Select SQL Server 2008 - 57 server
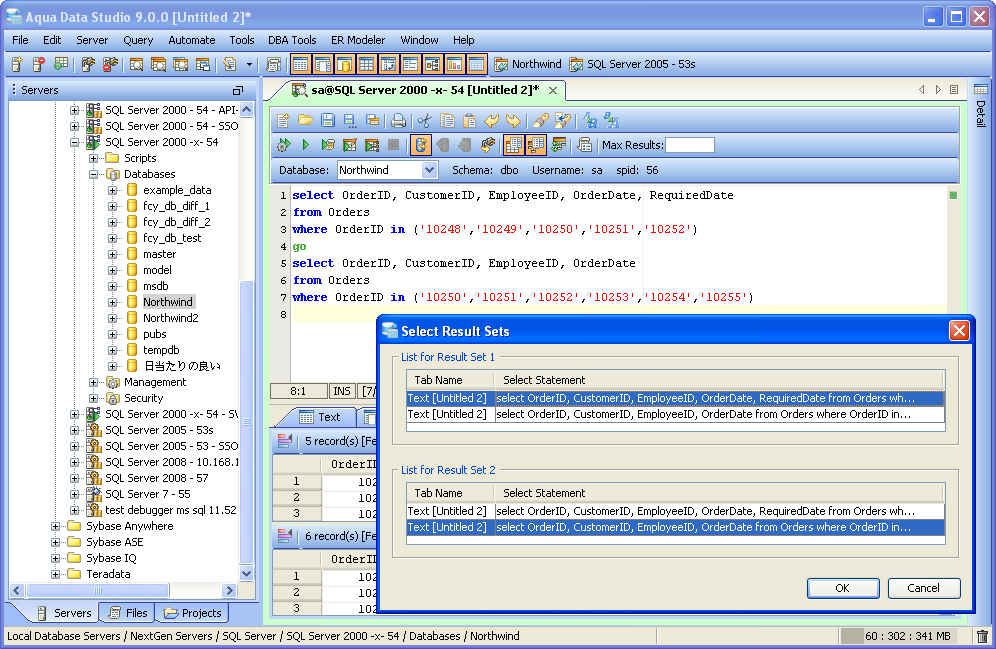The height and width of the screenshot is (649, 996). tap(156, 478)
